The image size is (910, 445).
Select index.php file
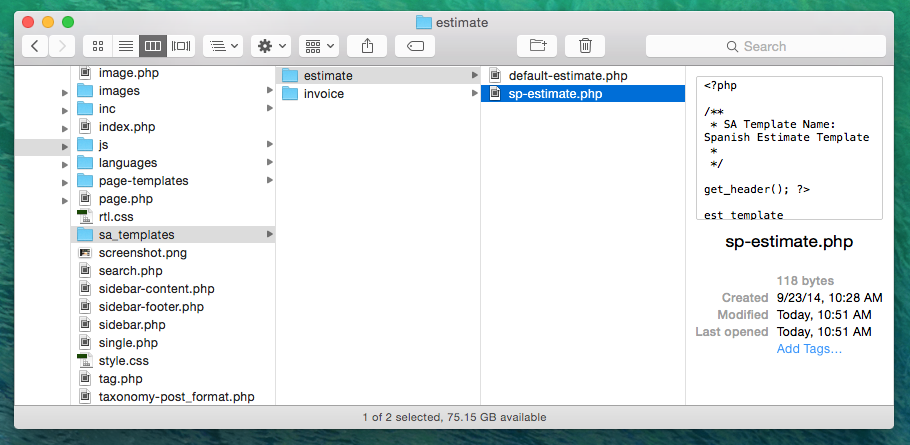click(x=173, y=126)
